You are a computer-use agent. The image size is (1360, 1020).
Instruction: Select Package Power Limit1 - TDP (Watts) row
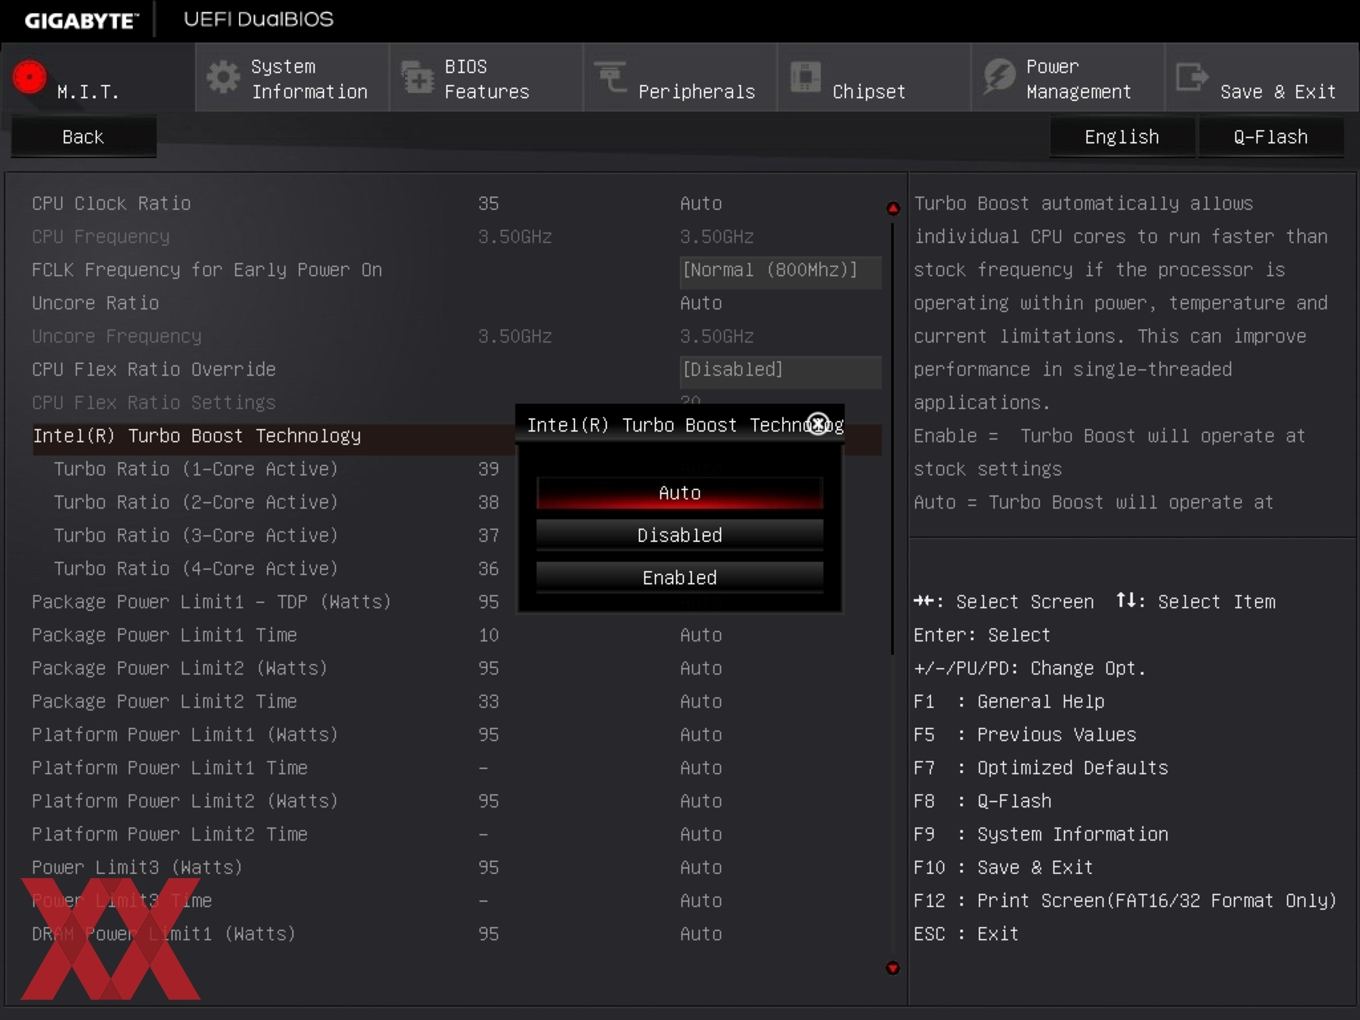[211, 602]
